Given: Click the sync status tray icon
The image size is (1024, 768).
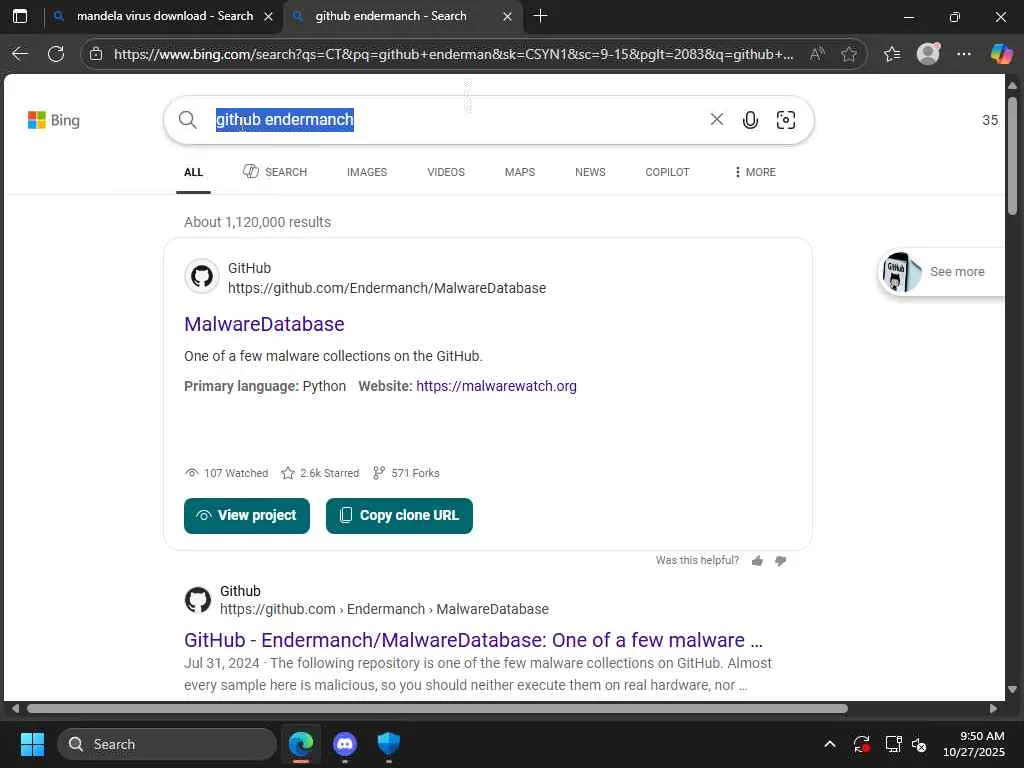Looking at the screenshot, I should 861,744.
